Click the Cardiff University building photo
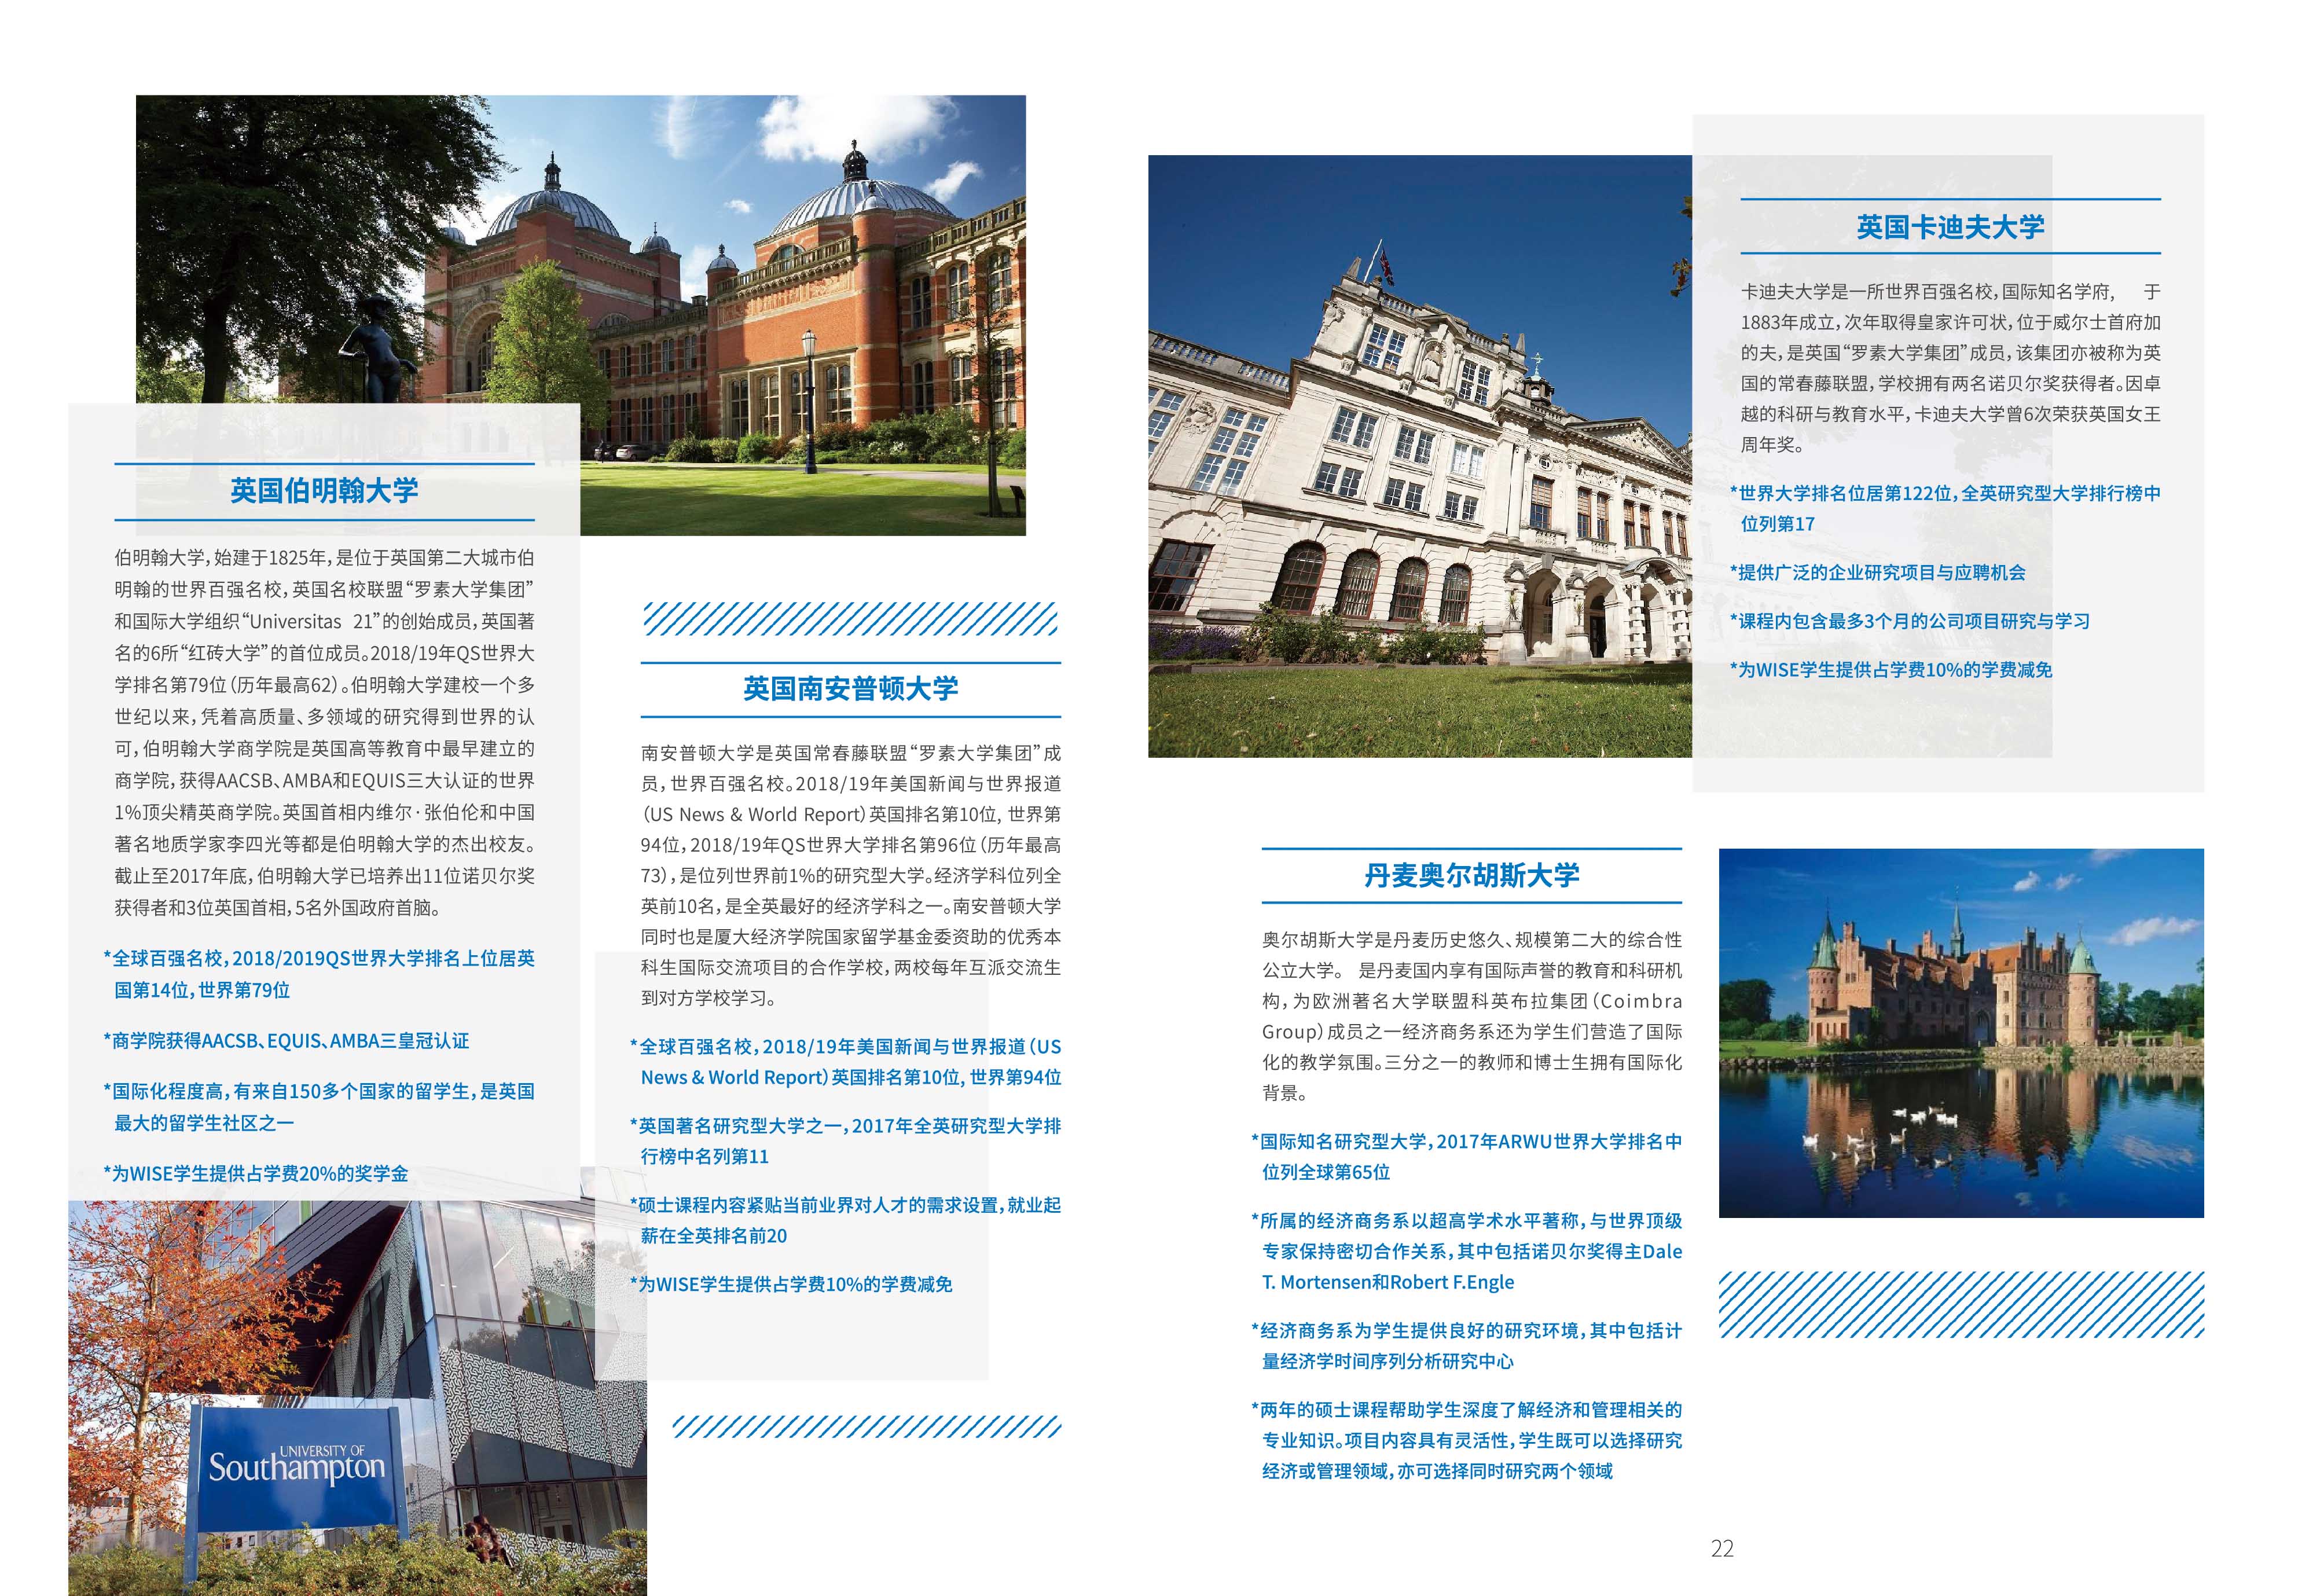The height and width of the screenshot is (1596, 2298). 1420,455
